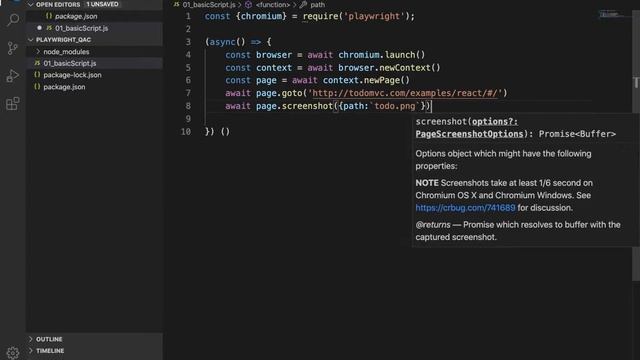Click the 1 UNSAVED badge
The height and width of the screenshot is (360, 640).
[x=102, y=4]
